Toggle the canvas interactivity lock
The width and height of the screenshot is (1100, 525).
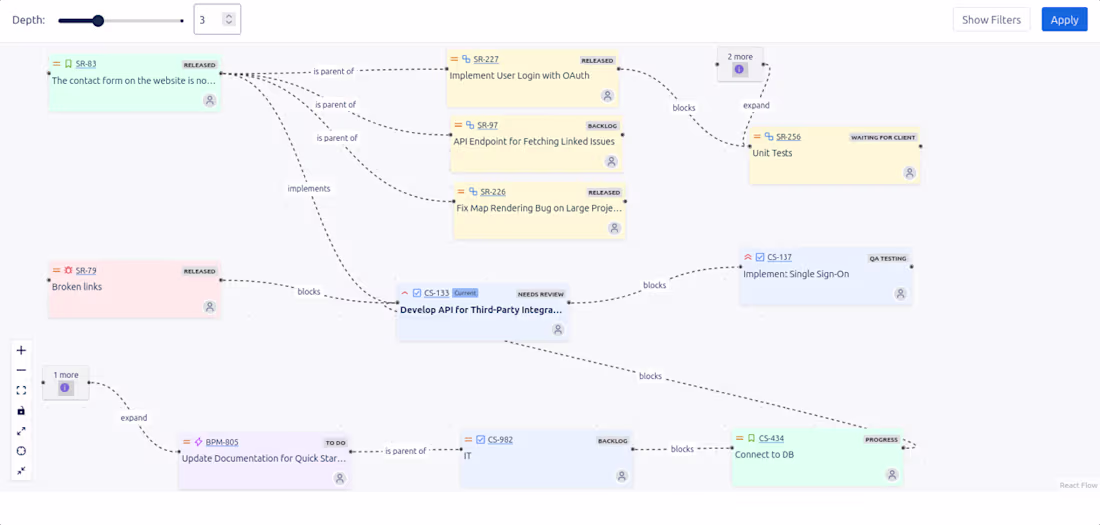click(x=21, y=411)
